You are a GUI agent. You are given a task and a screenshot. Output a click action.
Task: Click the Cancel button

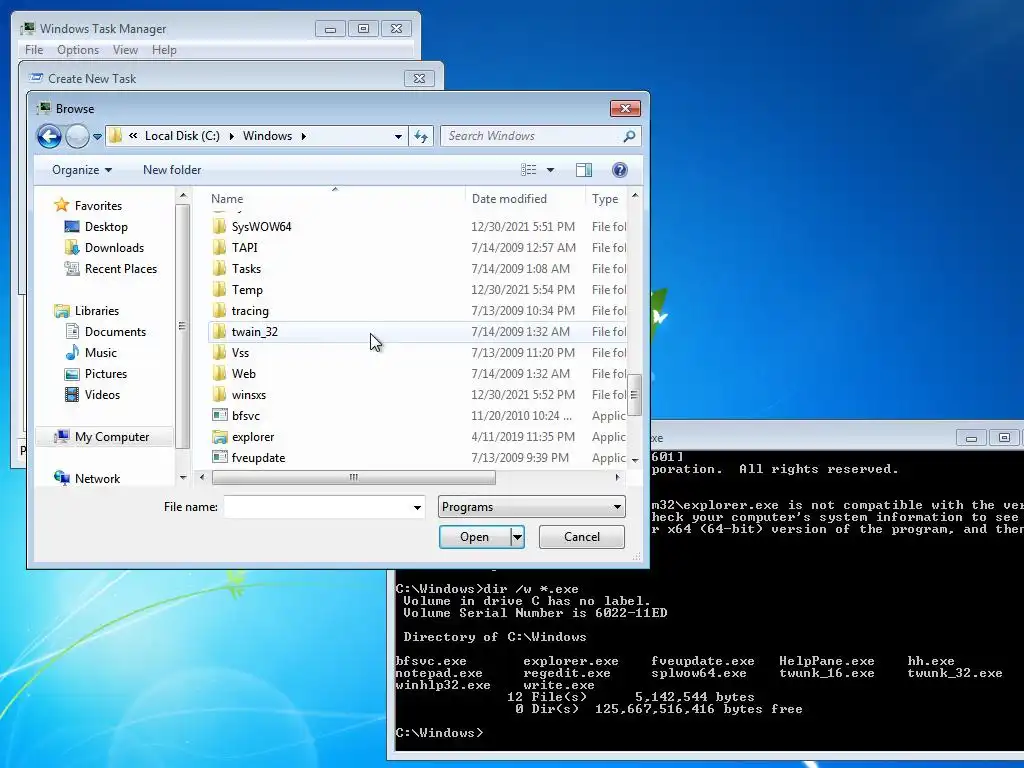click(581, 537)
